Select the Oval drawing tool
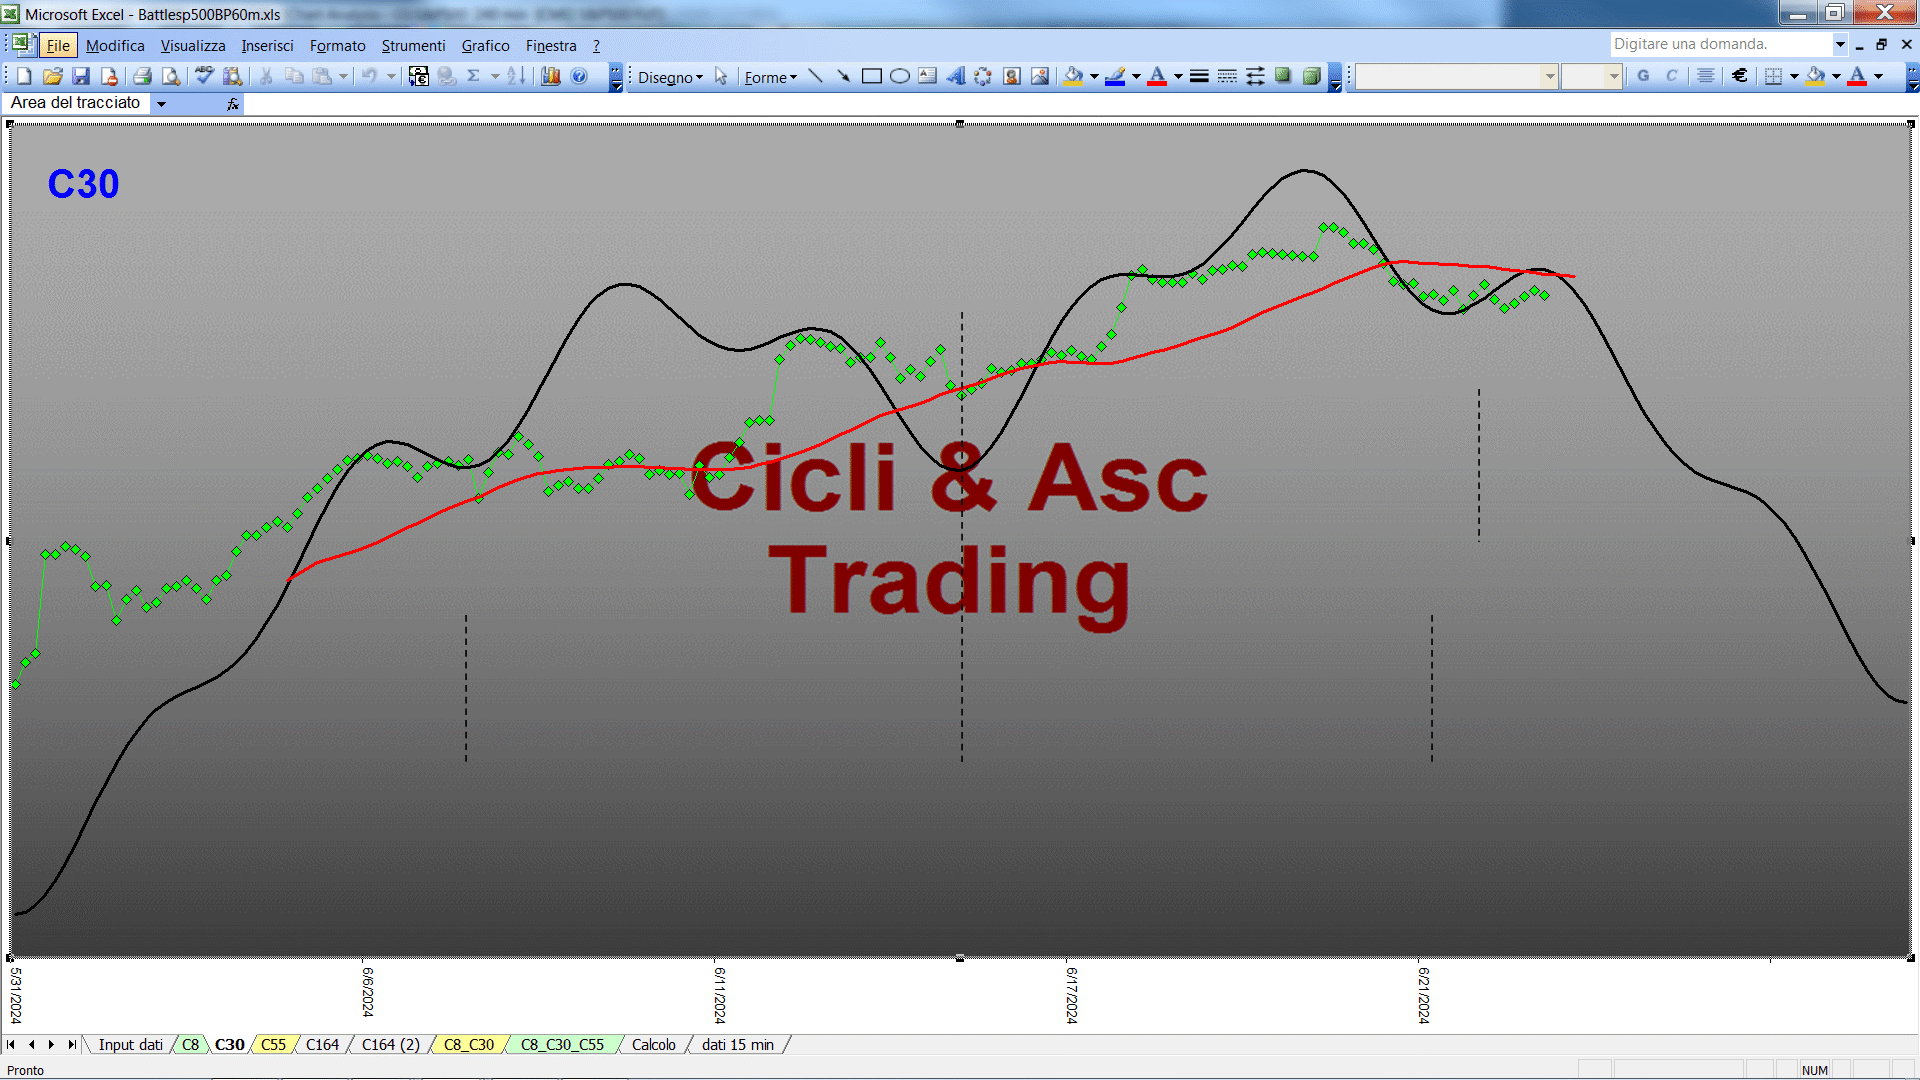 [899, 77]
